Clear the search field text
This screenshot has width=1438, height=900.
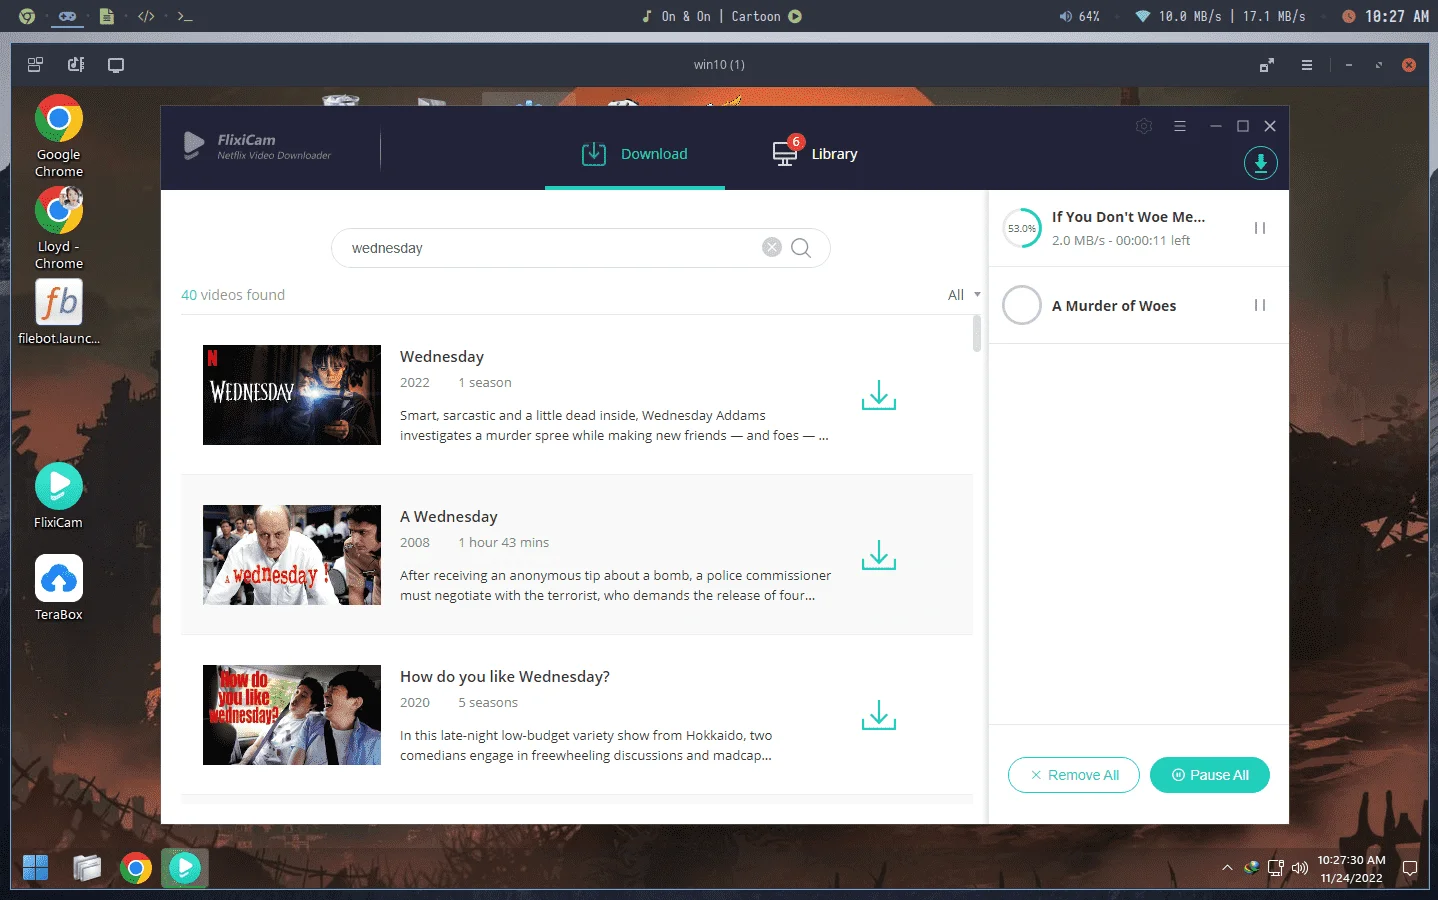(771, 247)
